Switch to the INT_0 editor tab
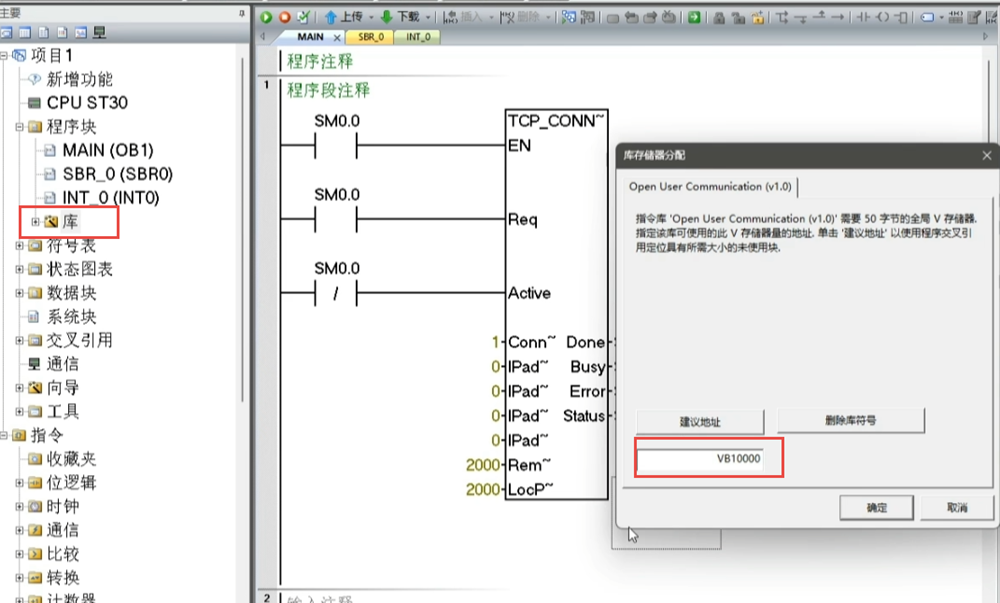Screen dimensions: 1000x603 coord(418,36)
